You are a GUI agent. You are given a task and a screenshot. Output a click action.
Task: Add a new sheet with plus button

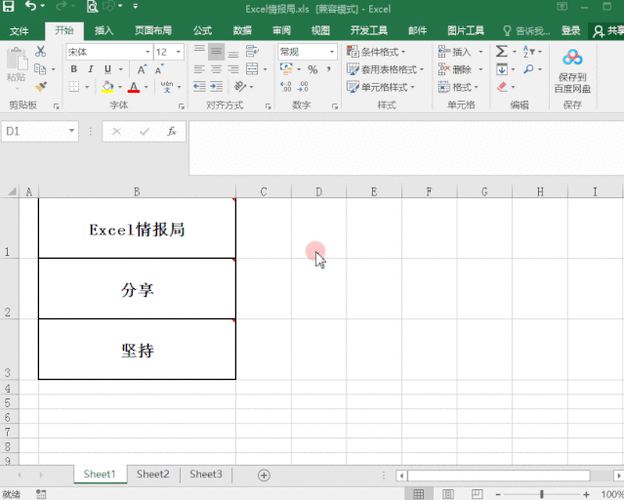click(264, 475)
